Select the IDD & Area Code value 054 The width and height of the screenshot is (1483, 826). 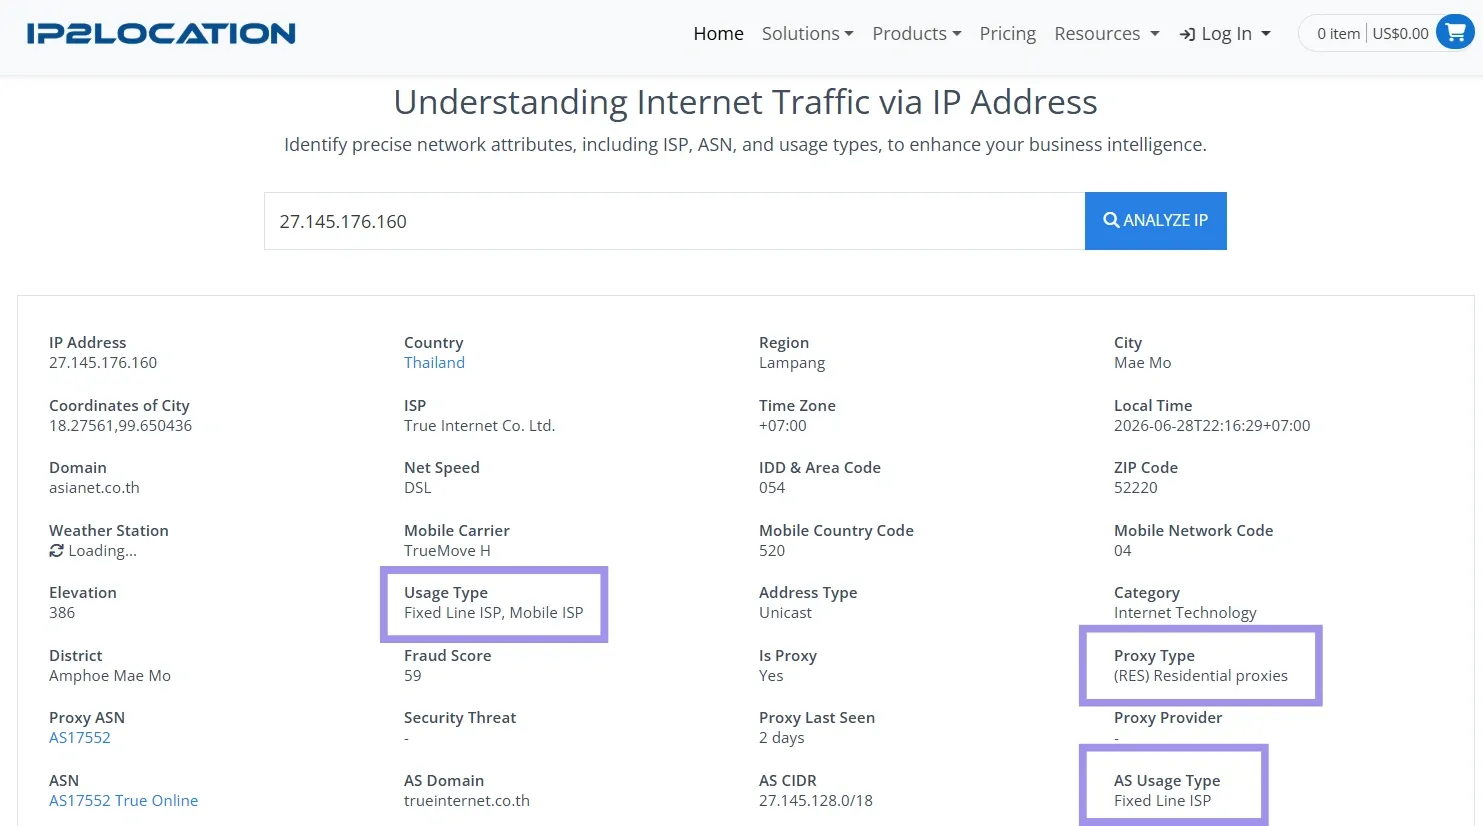(x=772, y=488)
